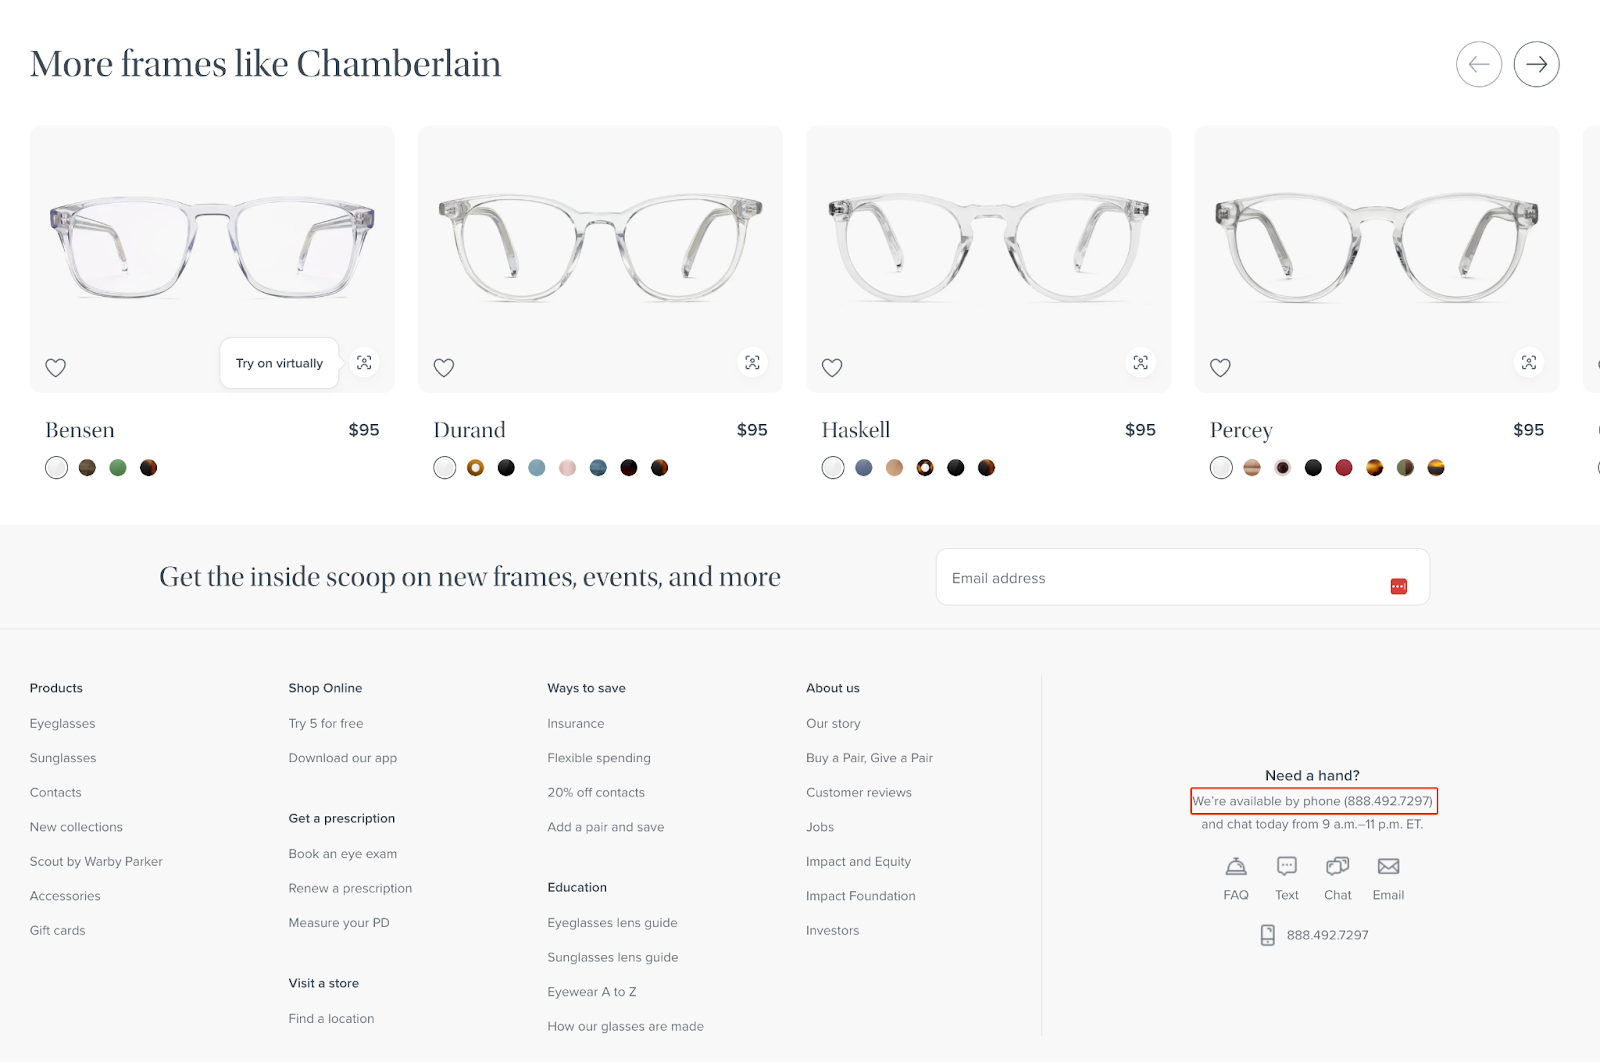Image resolution: width=1600 pixels, height=1062 pixels.
Task: Click the FAQ bell icon
Action: (1236, 866)
